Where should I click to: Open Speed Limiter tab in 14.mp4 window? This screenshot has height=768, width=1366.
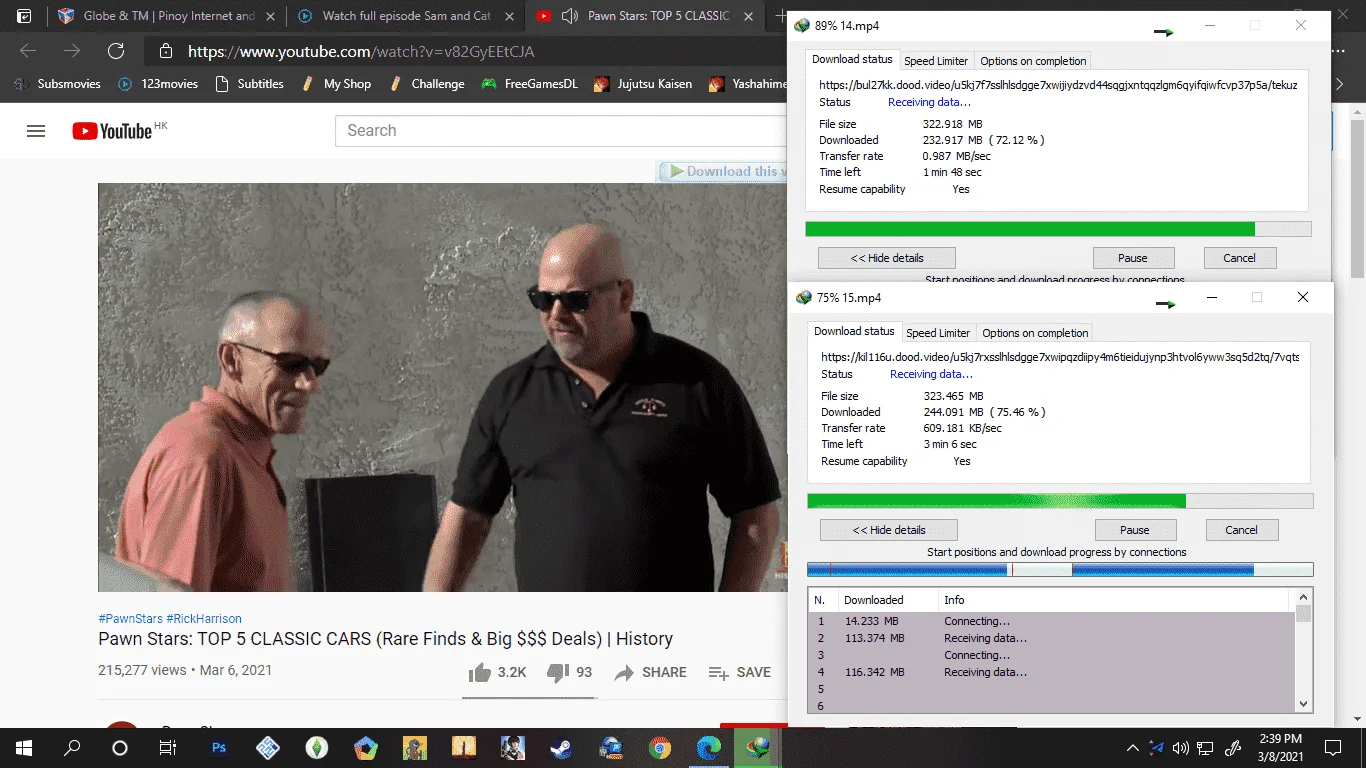point(936,61)
